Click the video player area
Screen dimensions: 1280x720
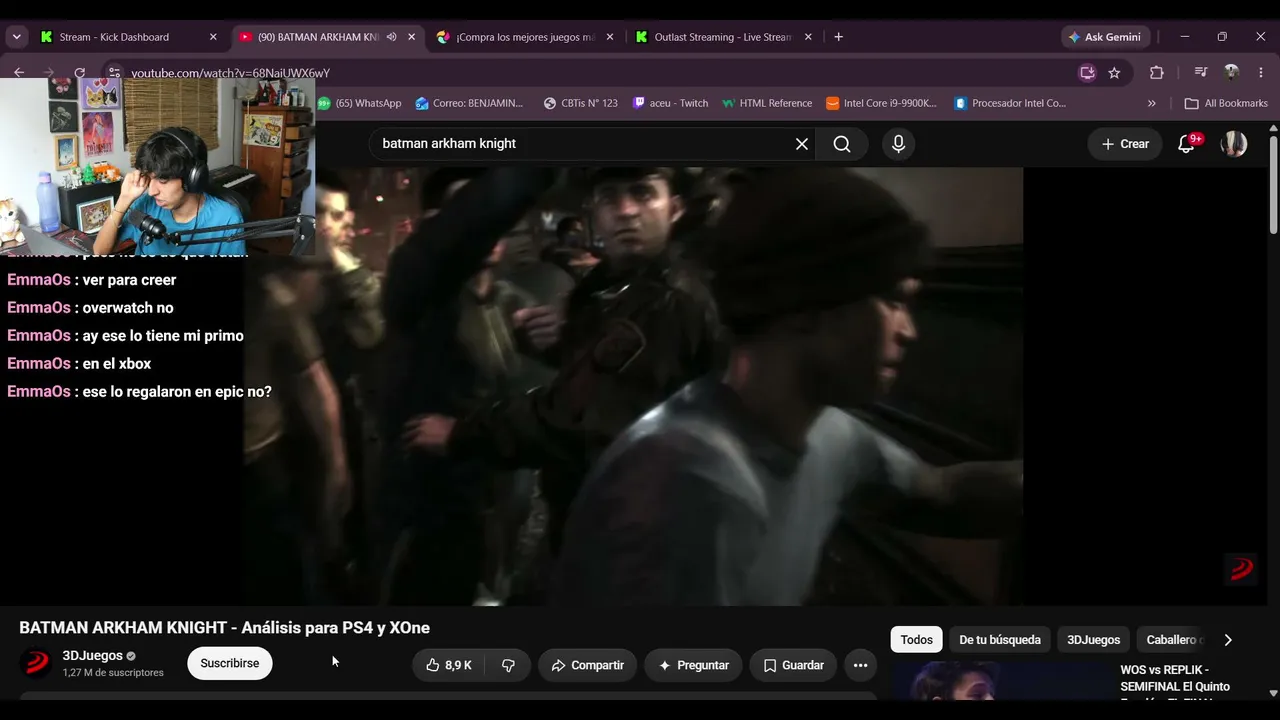tap(633, 386)
